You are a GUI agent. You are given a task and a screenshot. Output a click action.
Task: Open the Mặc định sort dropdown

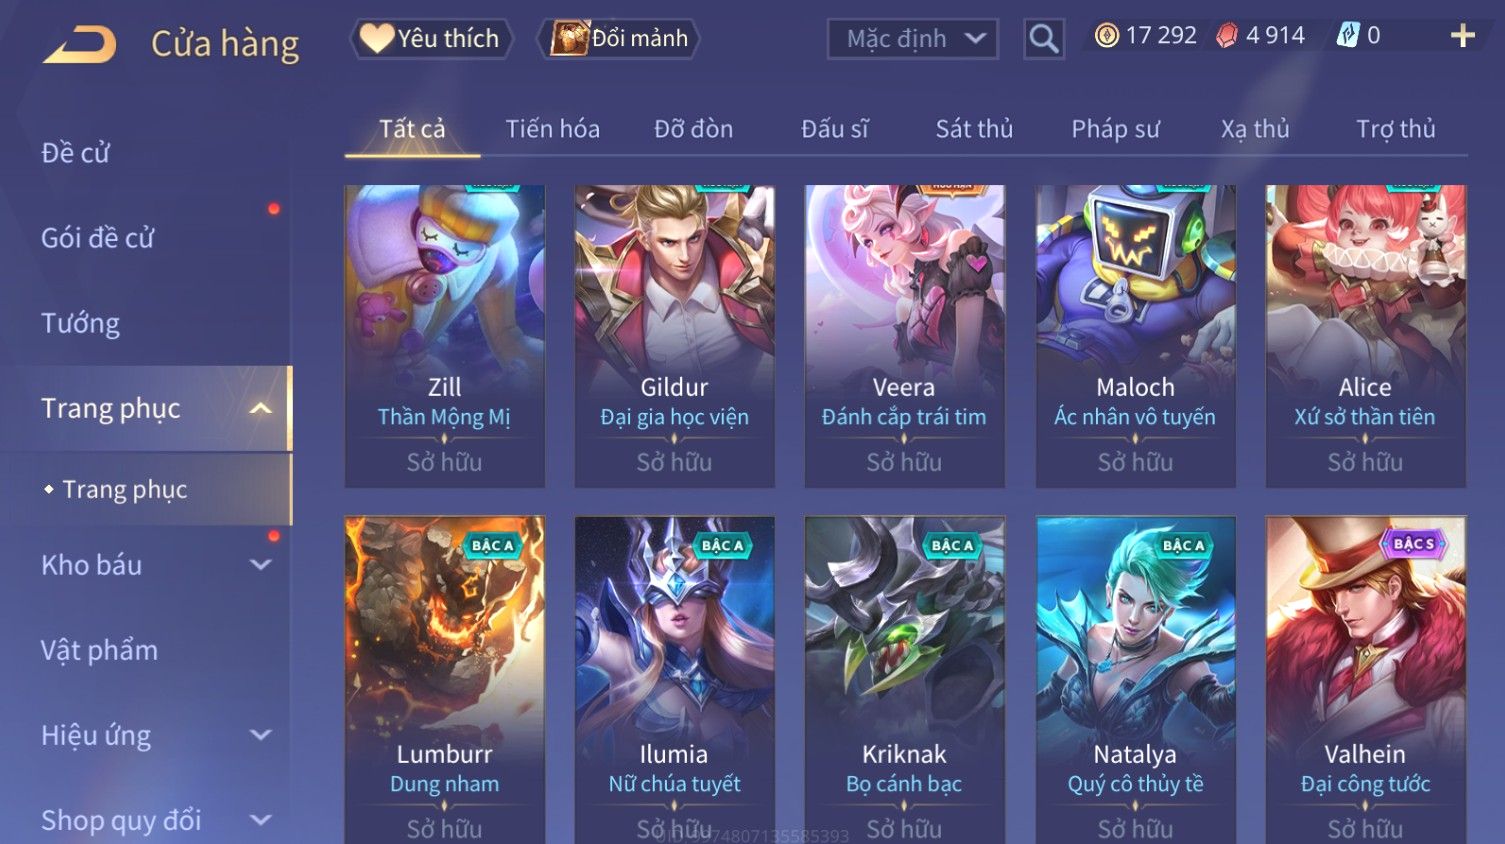click(912, 39)
